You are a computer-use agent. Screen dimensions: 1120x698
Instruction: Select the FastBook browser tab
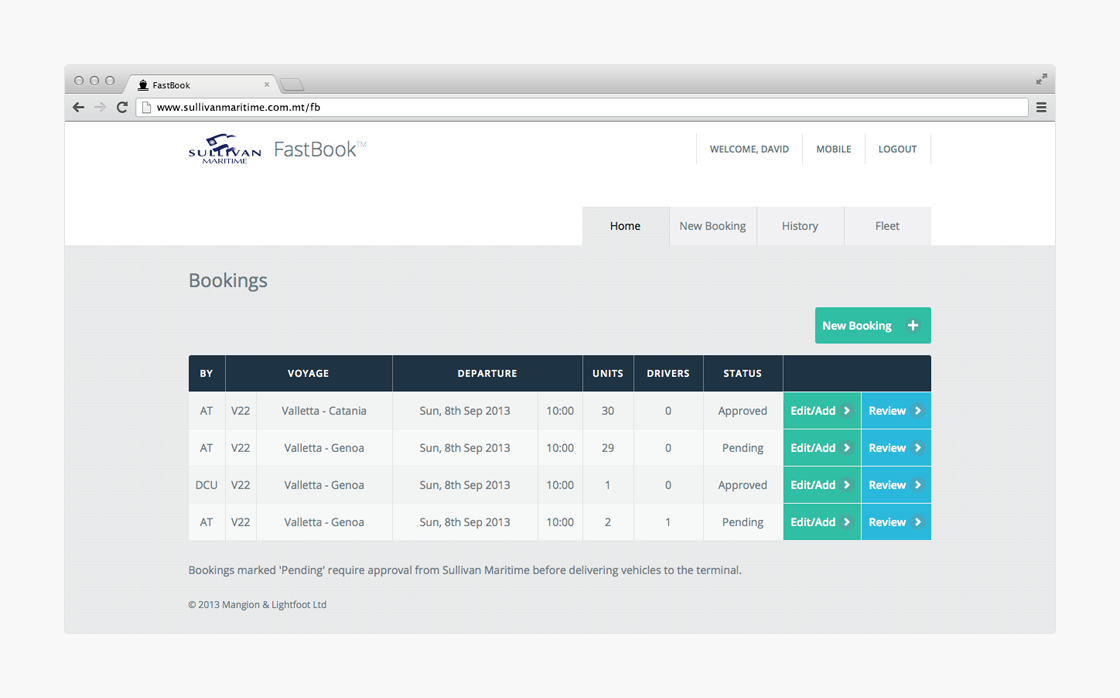tap(200, 84)
